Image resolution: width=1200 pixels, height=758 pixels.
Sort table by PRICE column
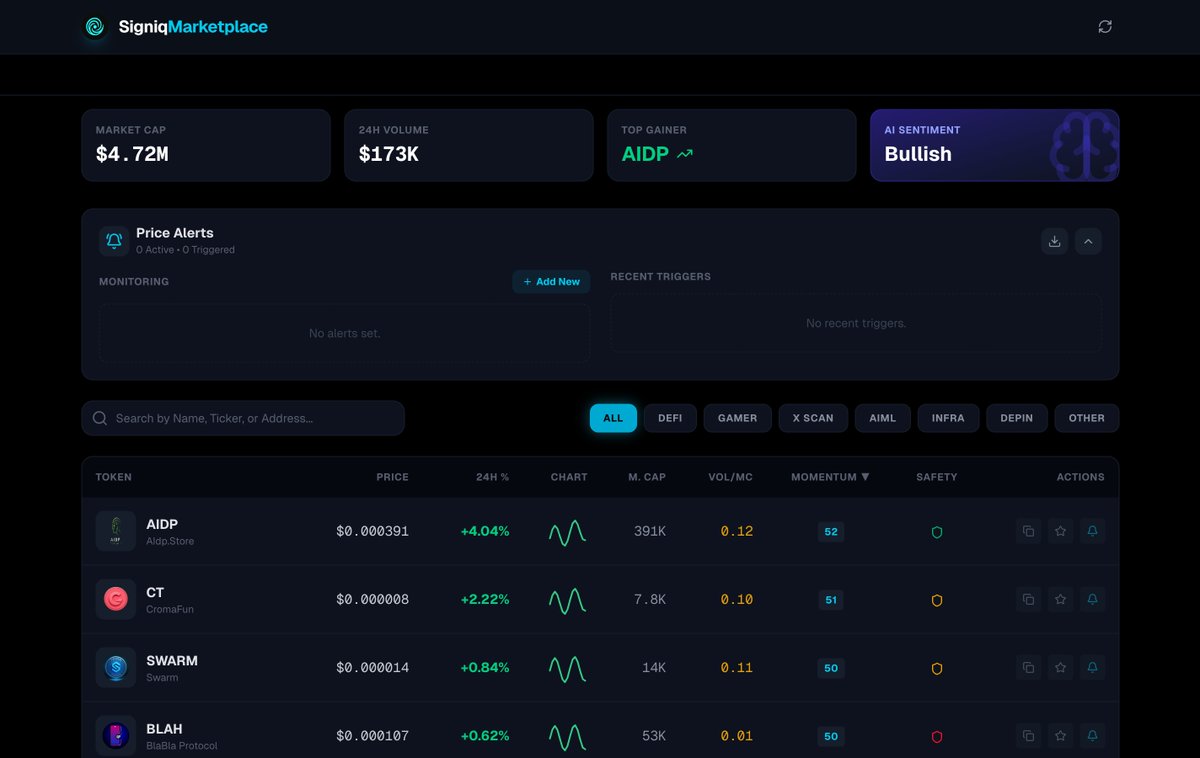coord(392,477)
